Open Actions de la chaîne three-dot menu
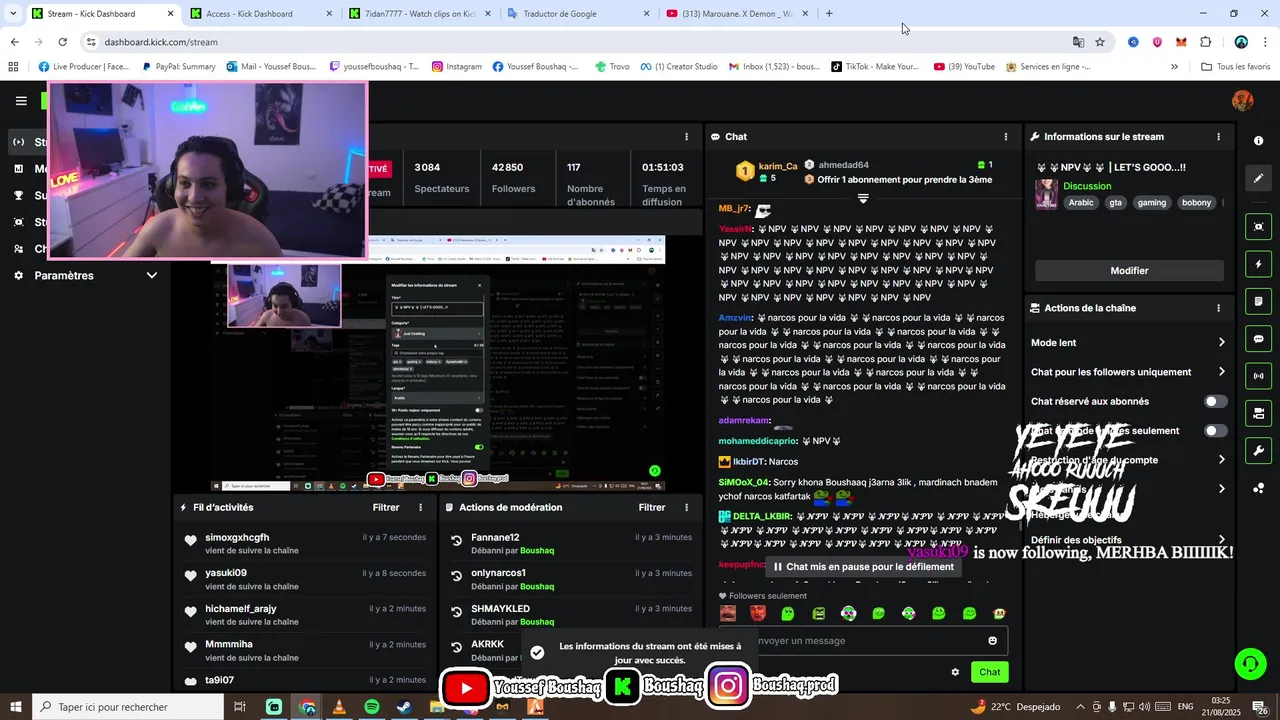This screenshot has height=720, width=1280. coord(1218,308)
